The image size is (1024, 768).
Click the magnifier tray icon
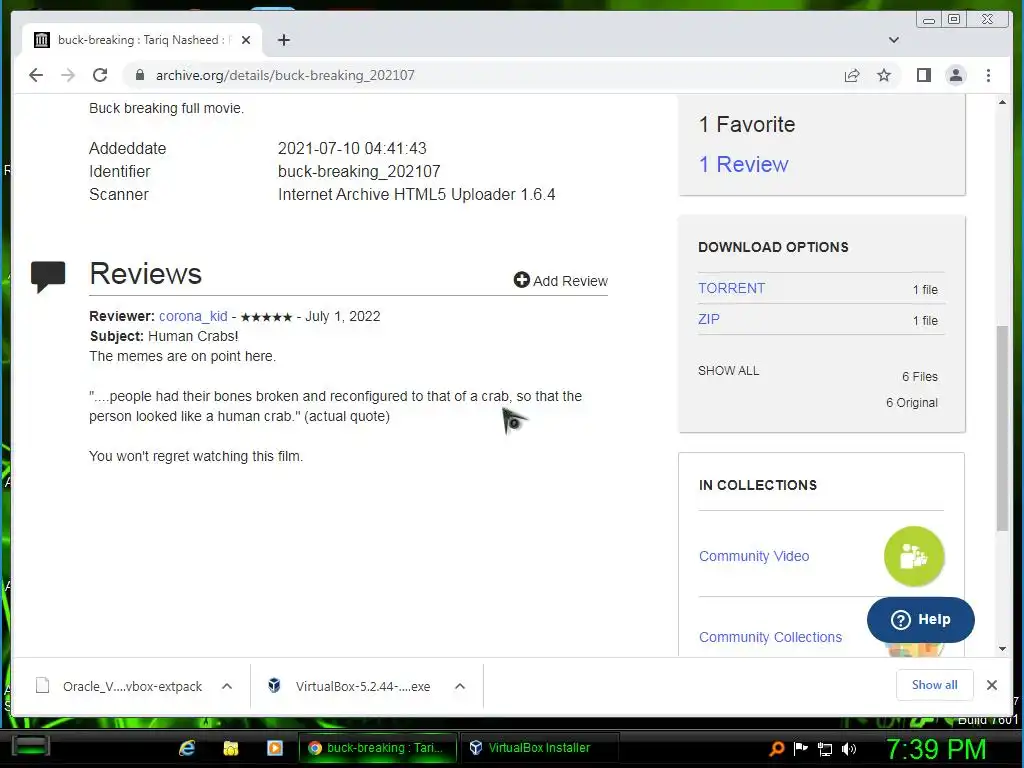(776, 748)
